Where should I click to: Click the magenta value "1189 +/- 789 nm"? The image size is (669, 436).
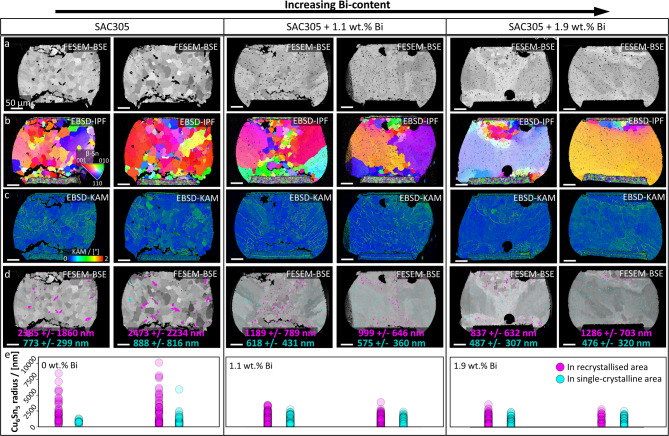pos(279,333)
